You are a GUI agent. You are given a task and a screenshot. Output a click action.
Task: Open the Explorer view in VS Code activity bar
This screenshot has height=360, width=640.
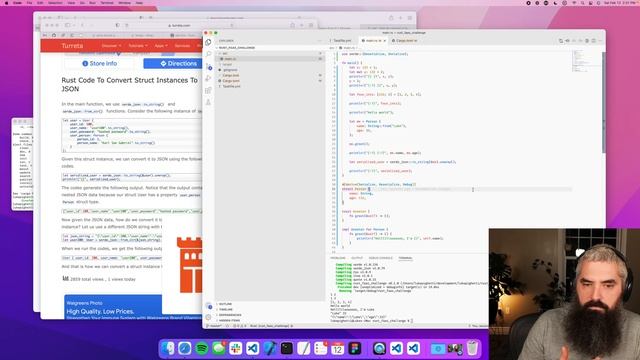[x=209, y=42]
